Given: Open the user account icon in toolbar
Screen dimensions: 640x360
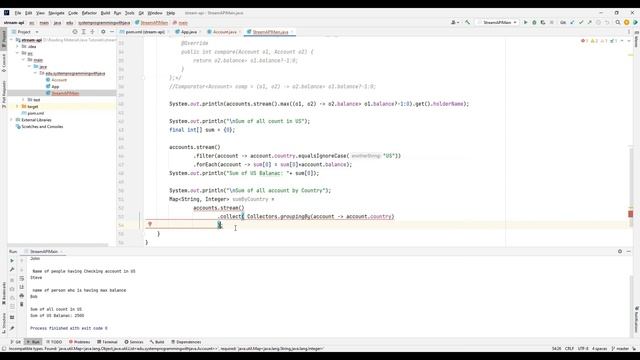Looking at the screenshot, I should pyautogui.click(x=454, y=22).
